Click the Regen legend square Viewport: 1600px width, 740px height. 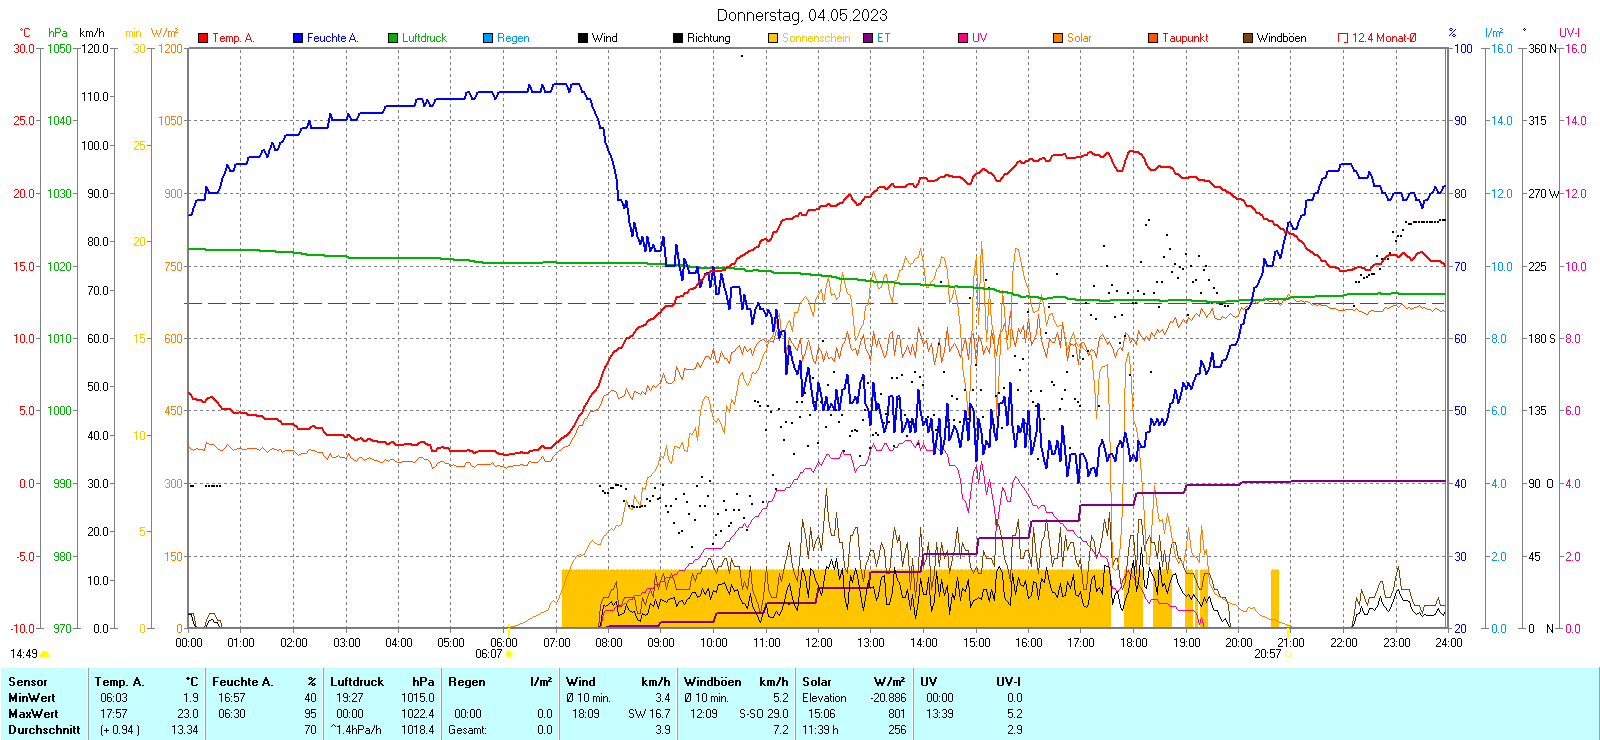[x=488, y=38]
